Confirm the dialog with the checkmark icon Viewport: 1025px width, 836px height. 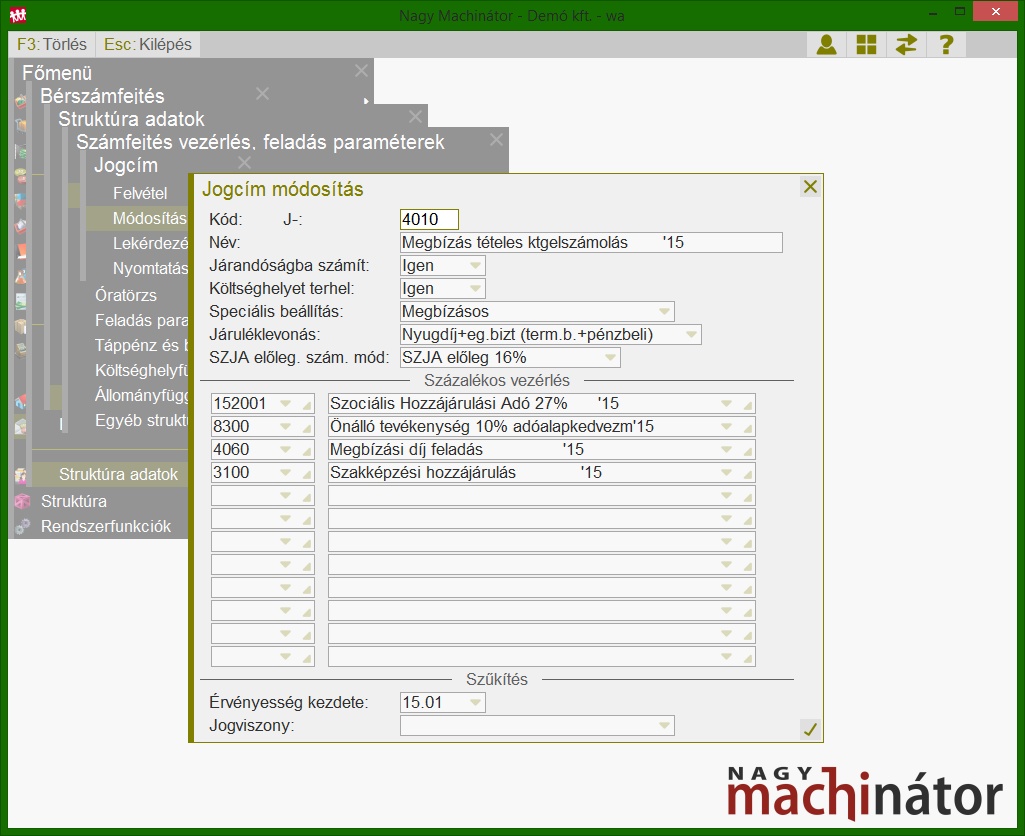pos(810,730)
